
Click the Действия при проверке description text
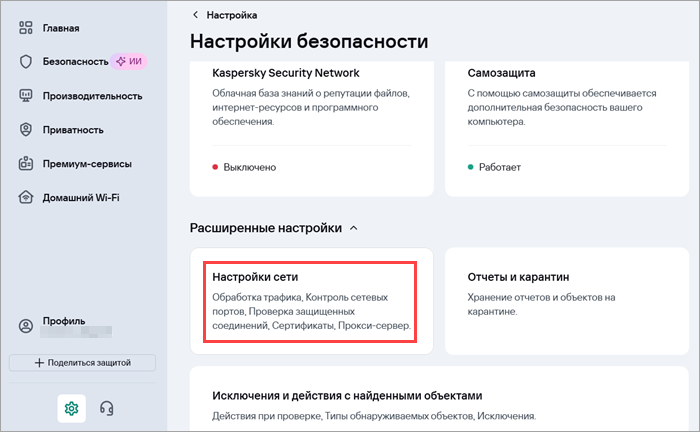coord(374,416)
